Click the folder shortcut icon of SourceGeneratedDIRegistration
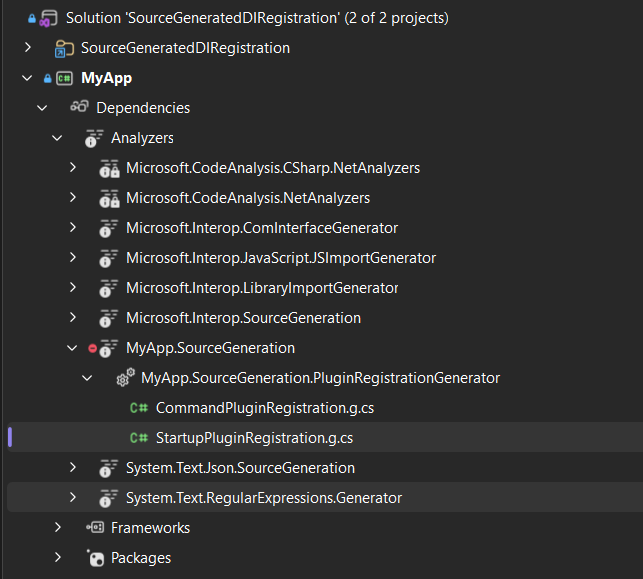 [64, 48]
